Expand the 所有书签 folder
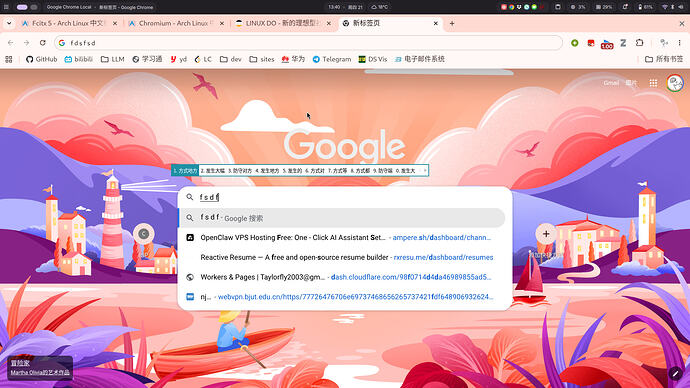The image size is (690, 388). coord(664,59)
